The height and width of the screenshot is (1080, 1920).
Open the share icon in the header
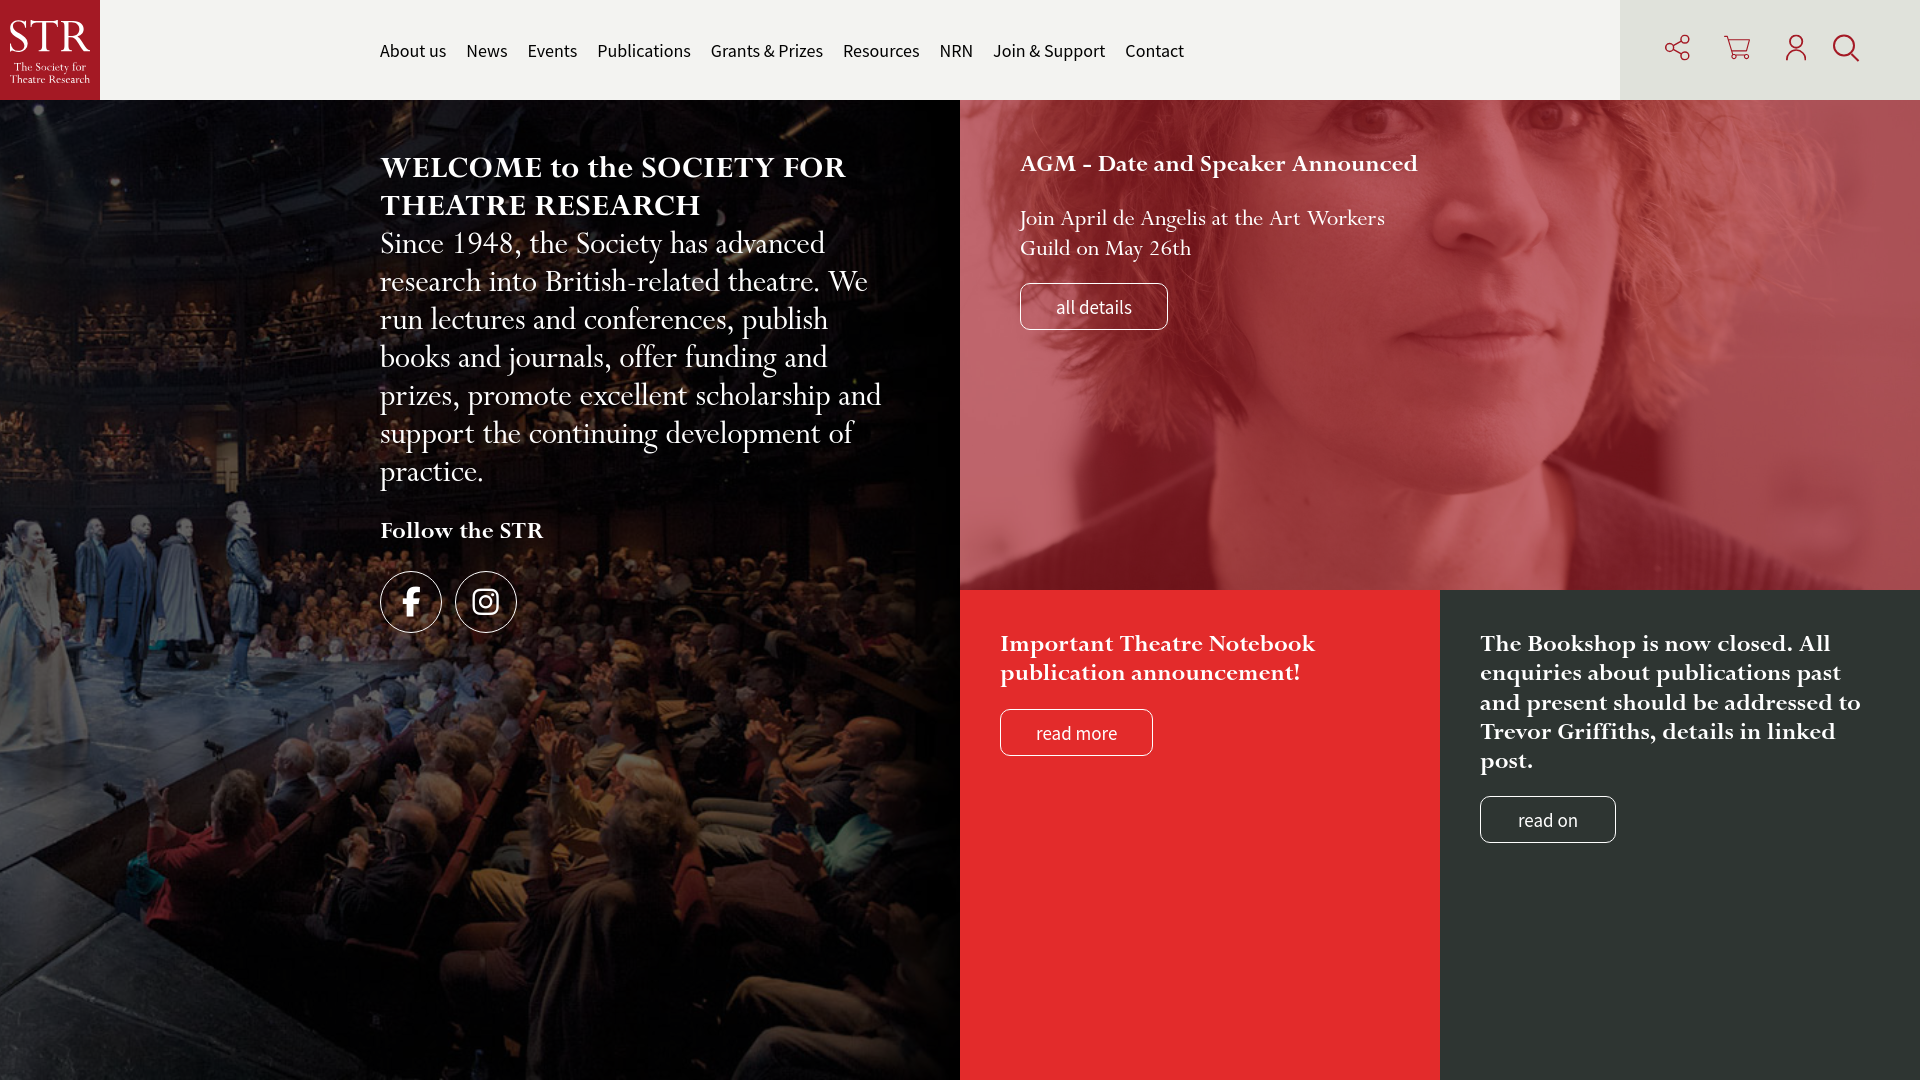click(x=1677, y=48)
